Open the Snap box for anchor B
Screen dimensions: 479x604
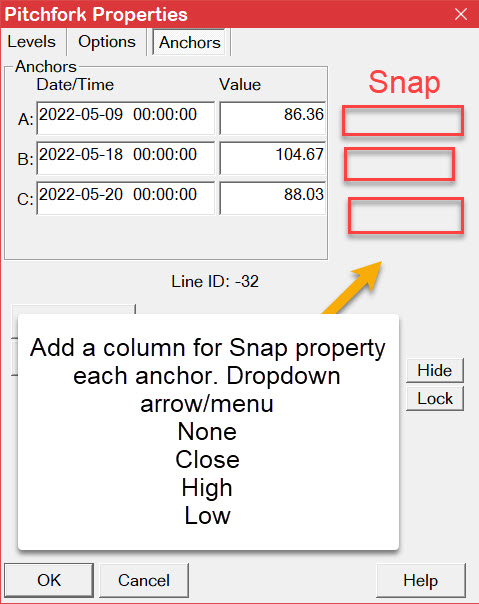click(x=399, y=164)
